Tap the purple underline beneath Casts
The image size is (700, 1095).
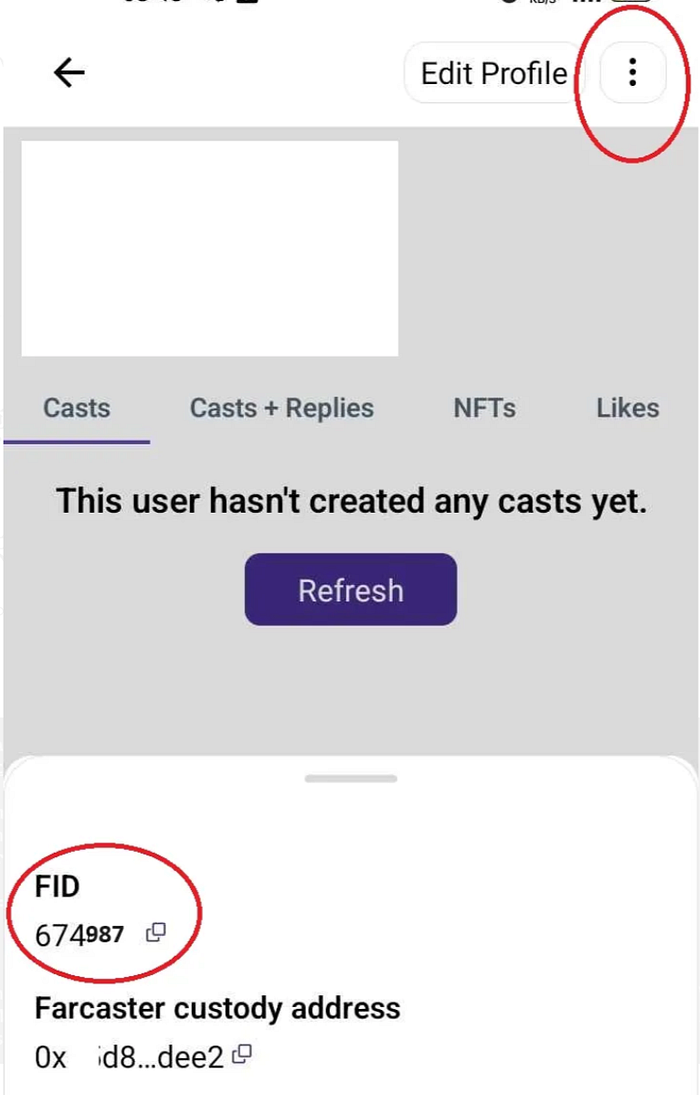(x=77, y=441)
